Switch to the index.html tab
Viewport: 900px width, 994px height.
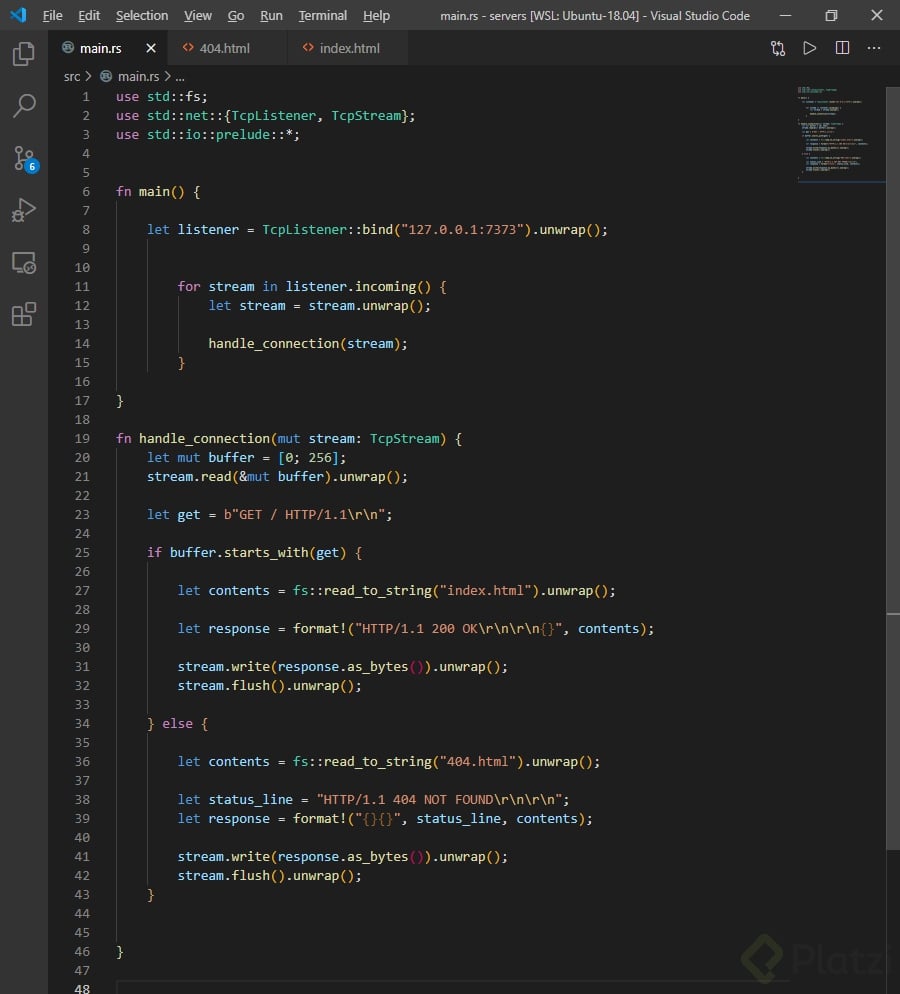tap(349, 48)
